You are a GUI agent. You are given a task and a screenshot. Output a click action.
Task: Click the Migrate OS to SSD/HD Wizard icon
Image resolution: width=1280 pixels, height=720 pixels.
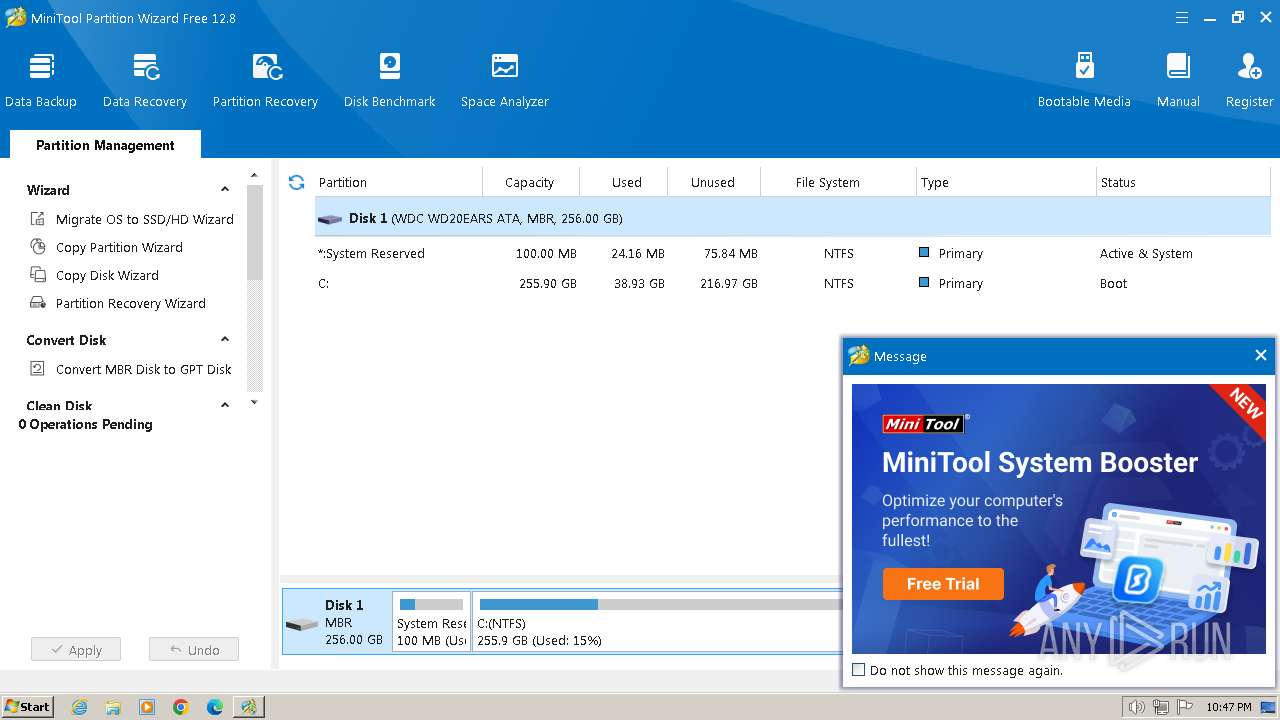pyautogui.click(x=38, y=219)
